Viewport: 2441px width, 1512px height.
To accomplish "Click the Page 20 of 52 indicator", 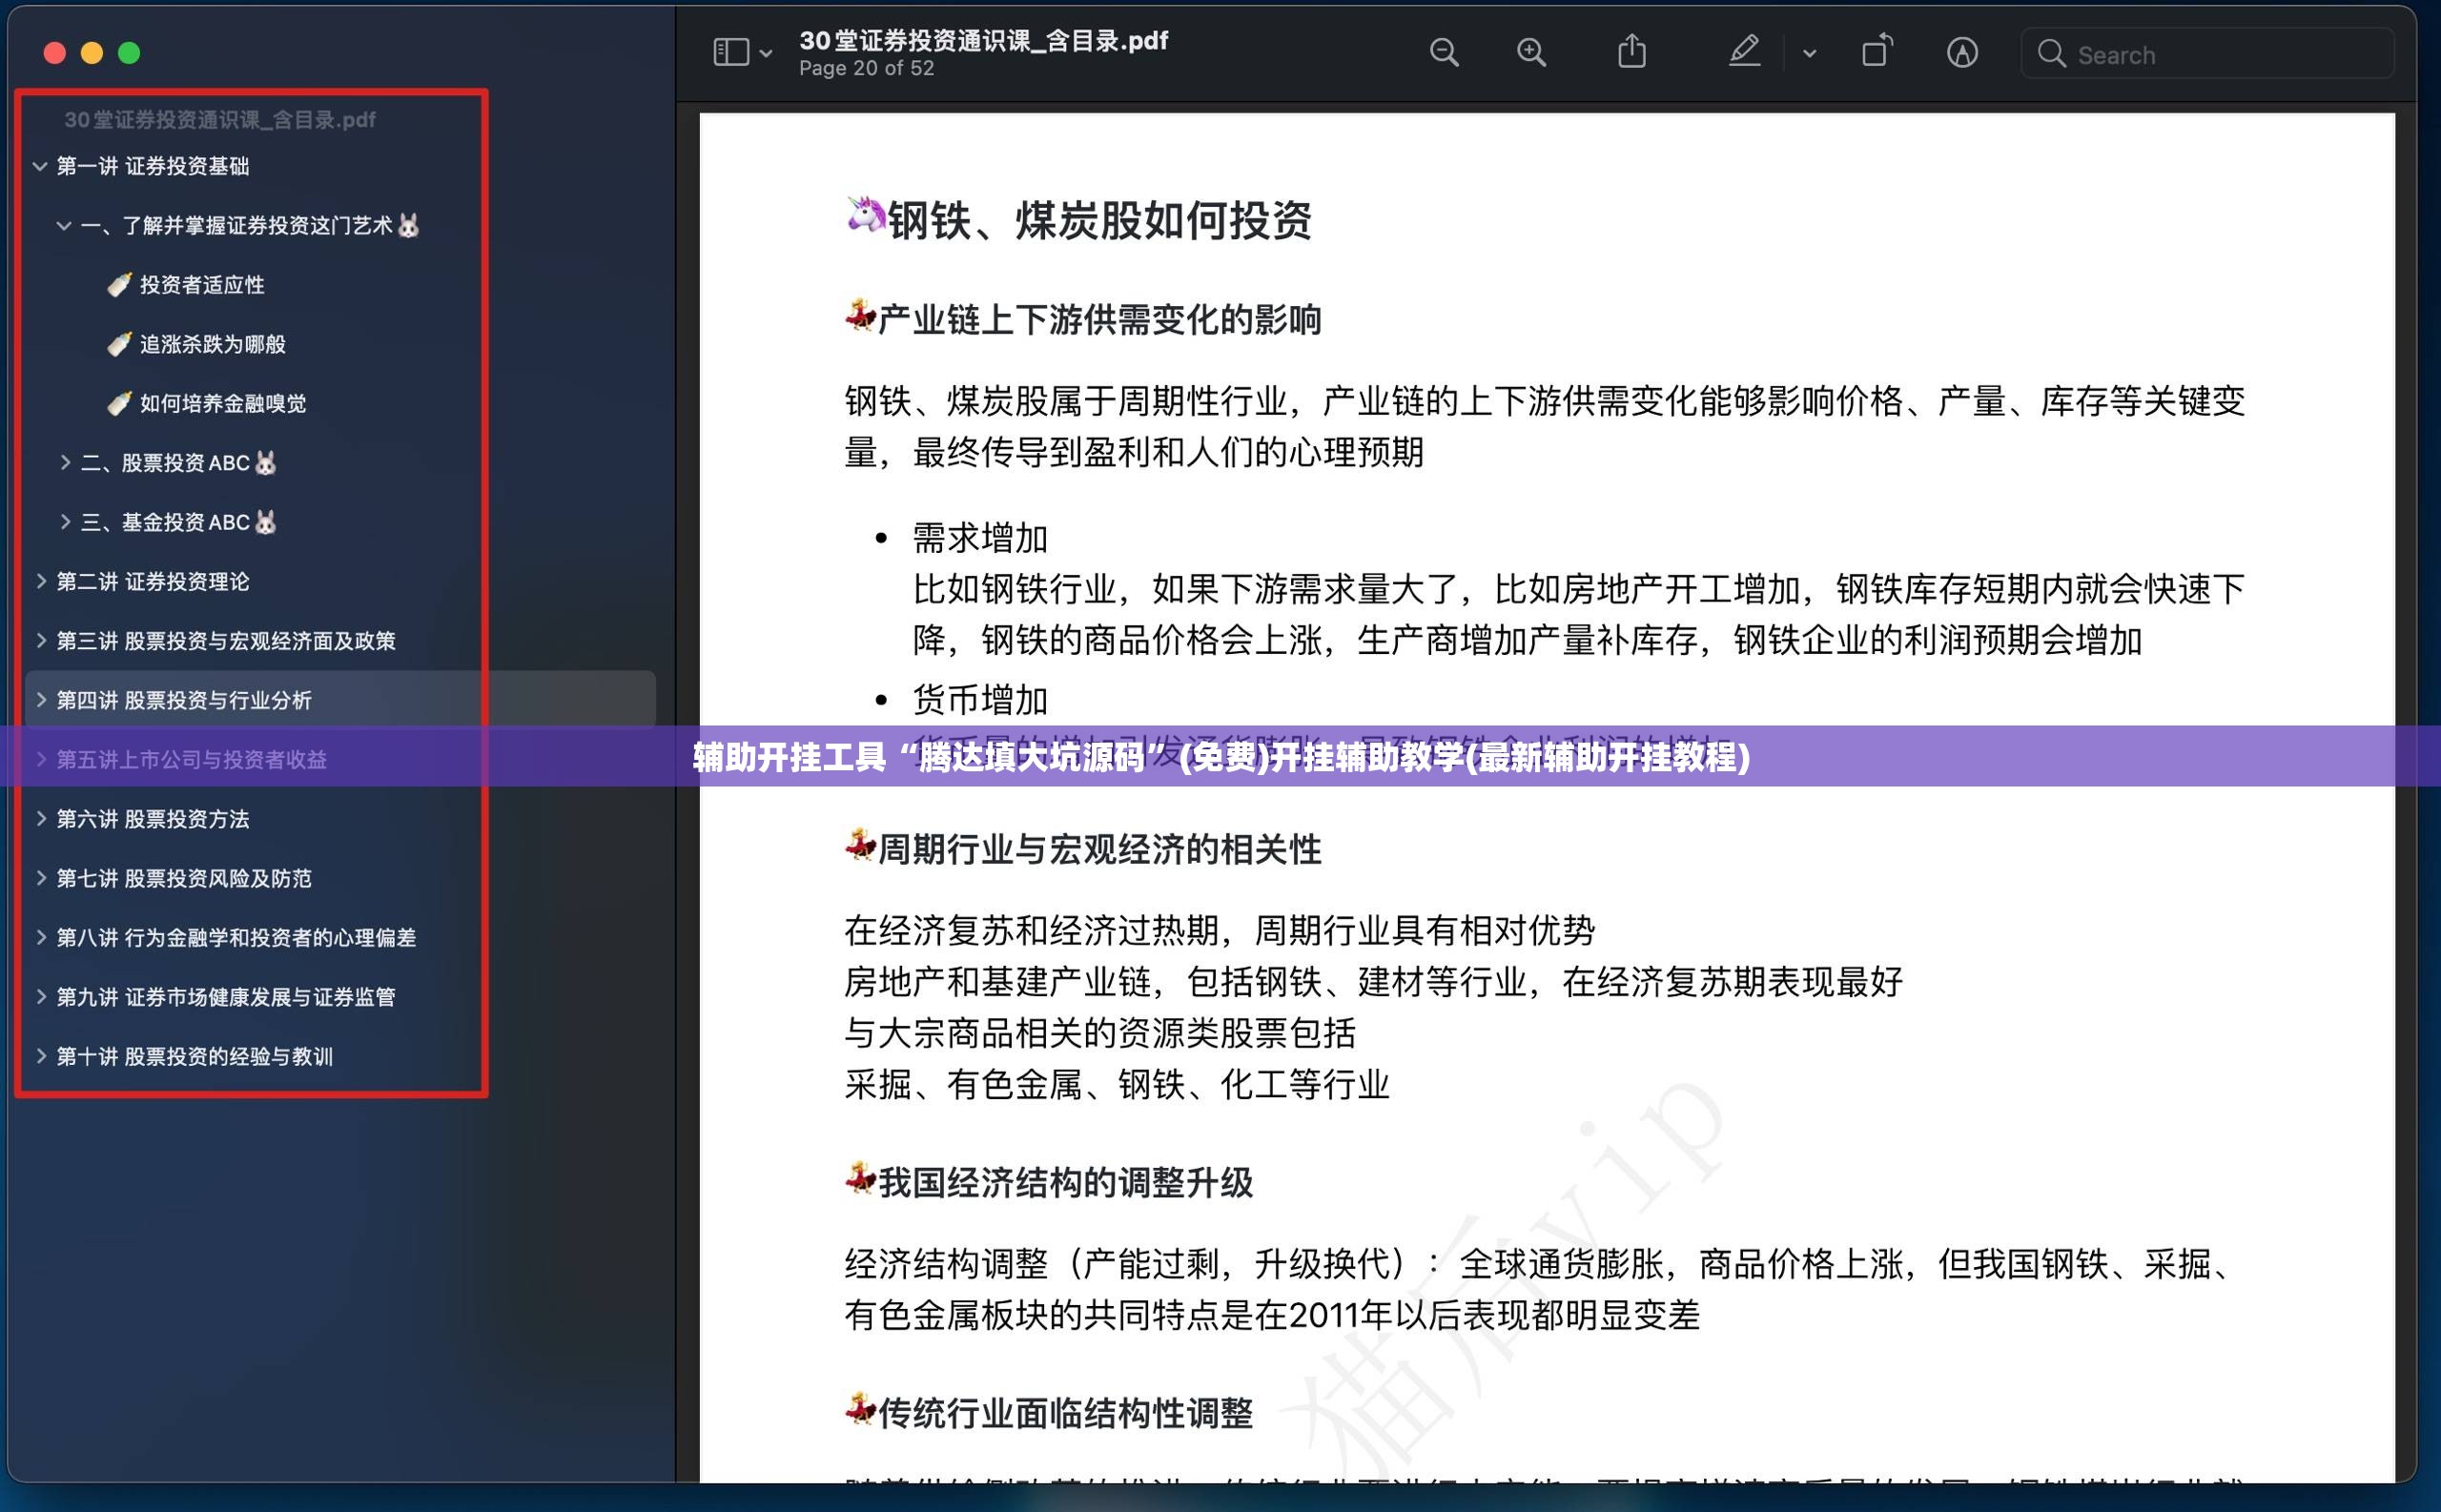I will pos(867,68).
